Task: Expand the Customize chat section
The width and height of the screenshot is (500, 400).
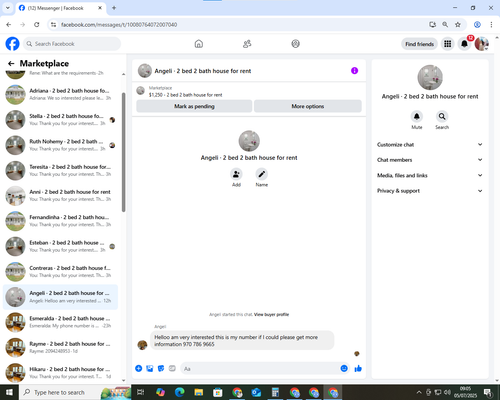Action: pos(430,144)
